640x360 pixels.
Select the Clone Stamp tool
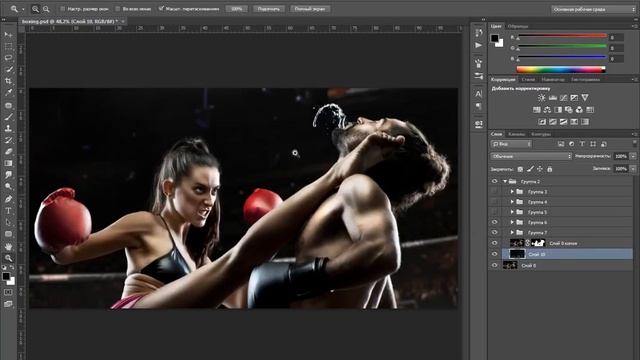[x=8, y=129]
